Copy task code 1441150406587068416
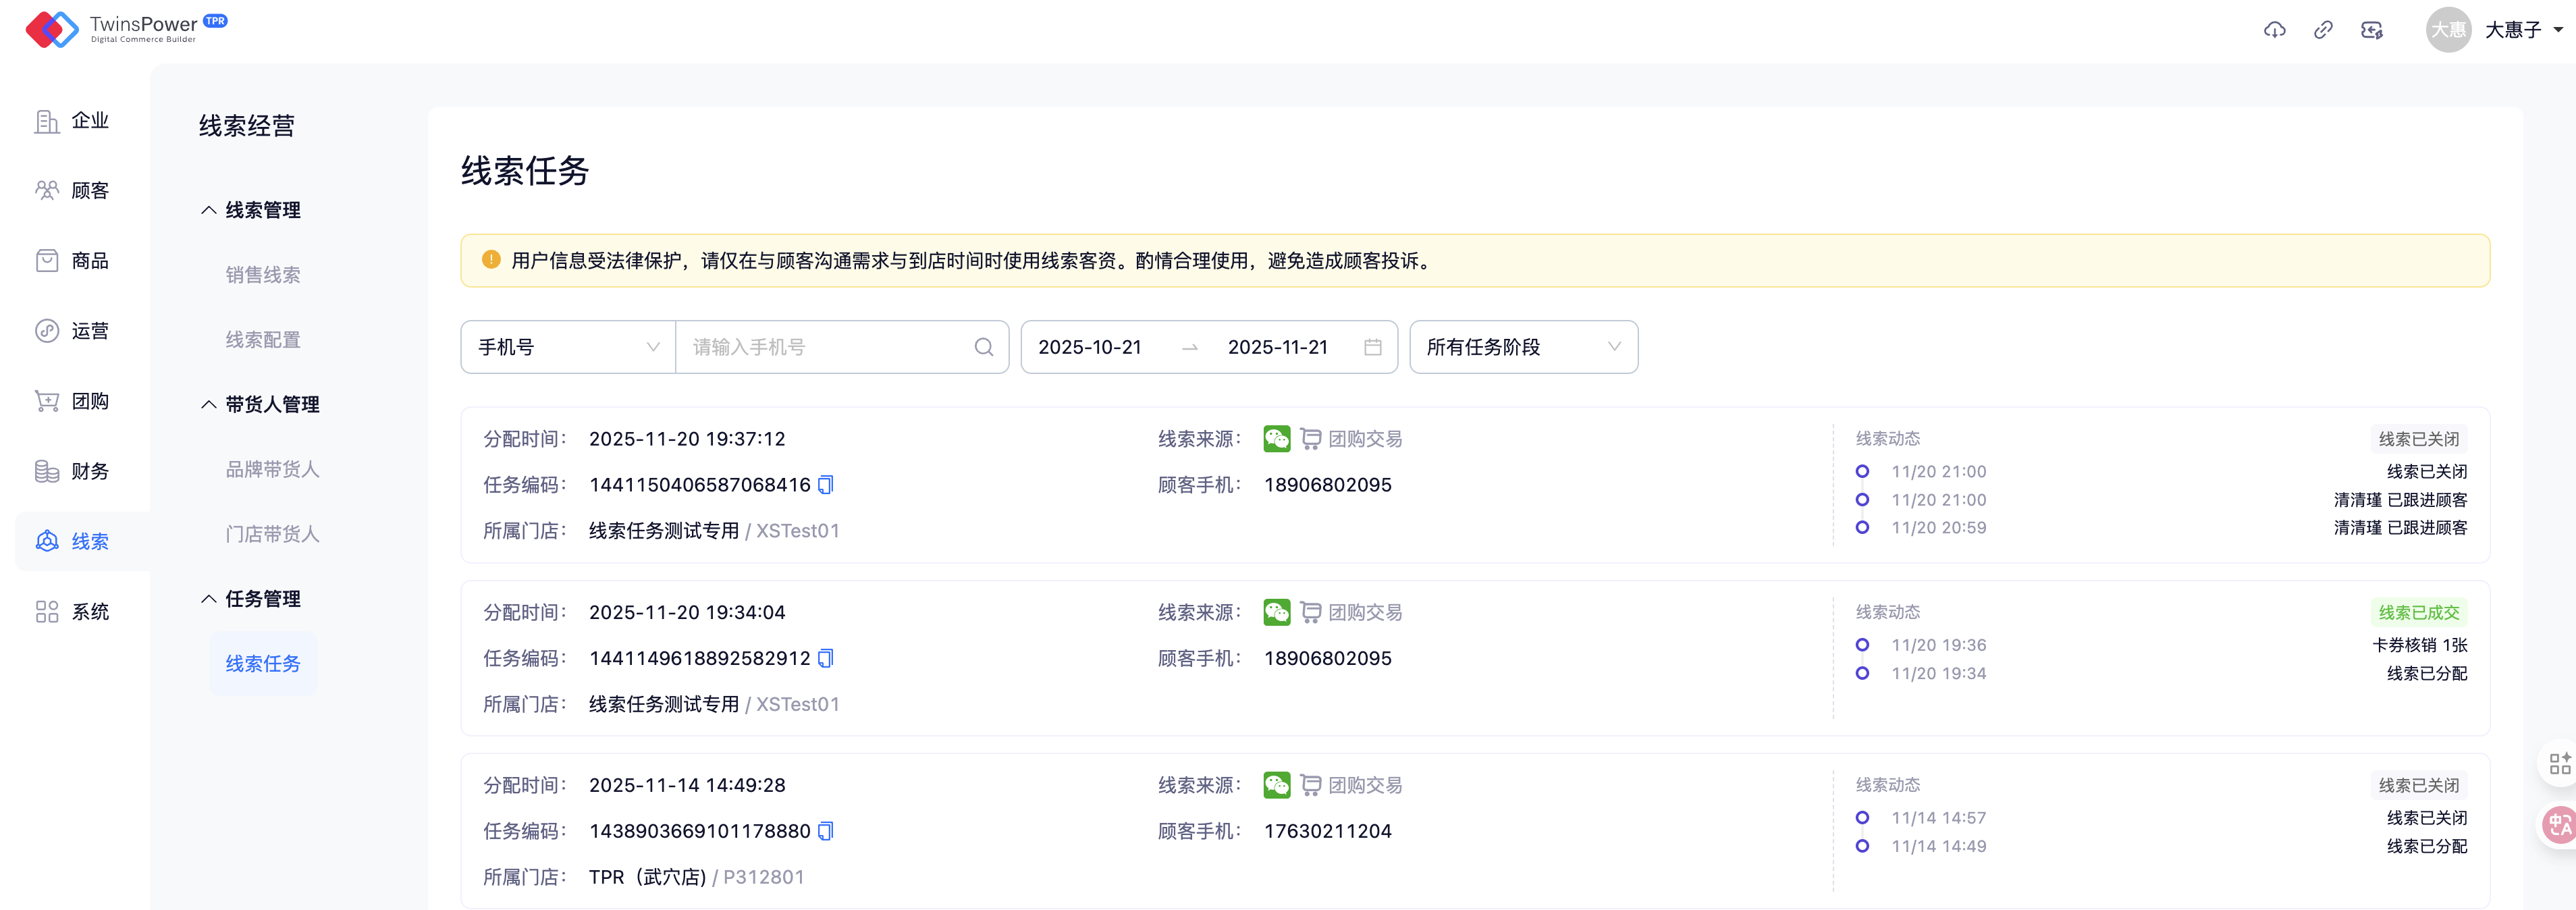This screenshot has width=2576, height=910. 826,485
